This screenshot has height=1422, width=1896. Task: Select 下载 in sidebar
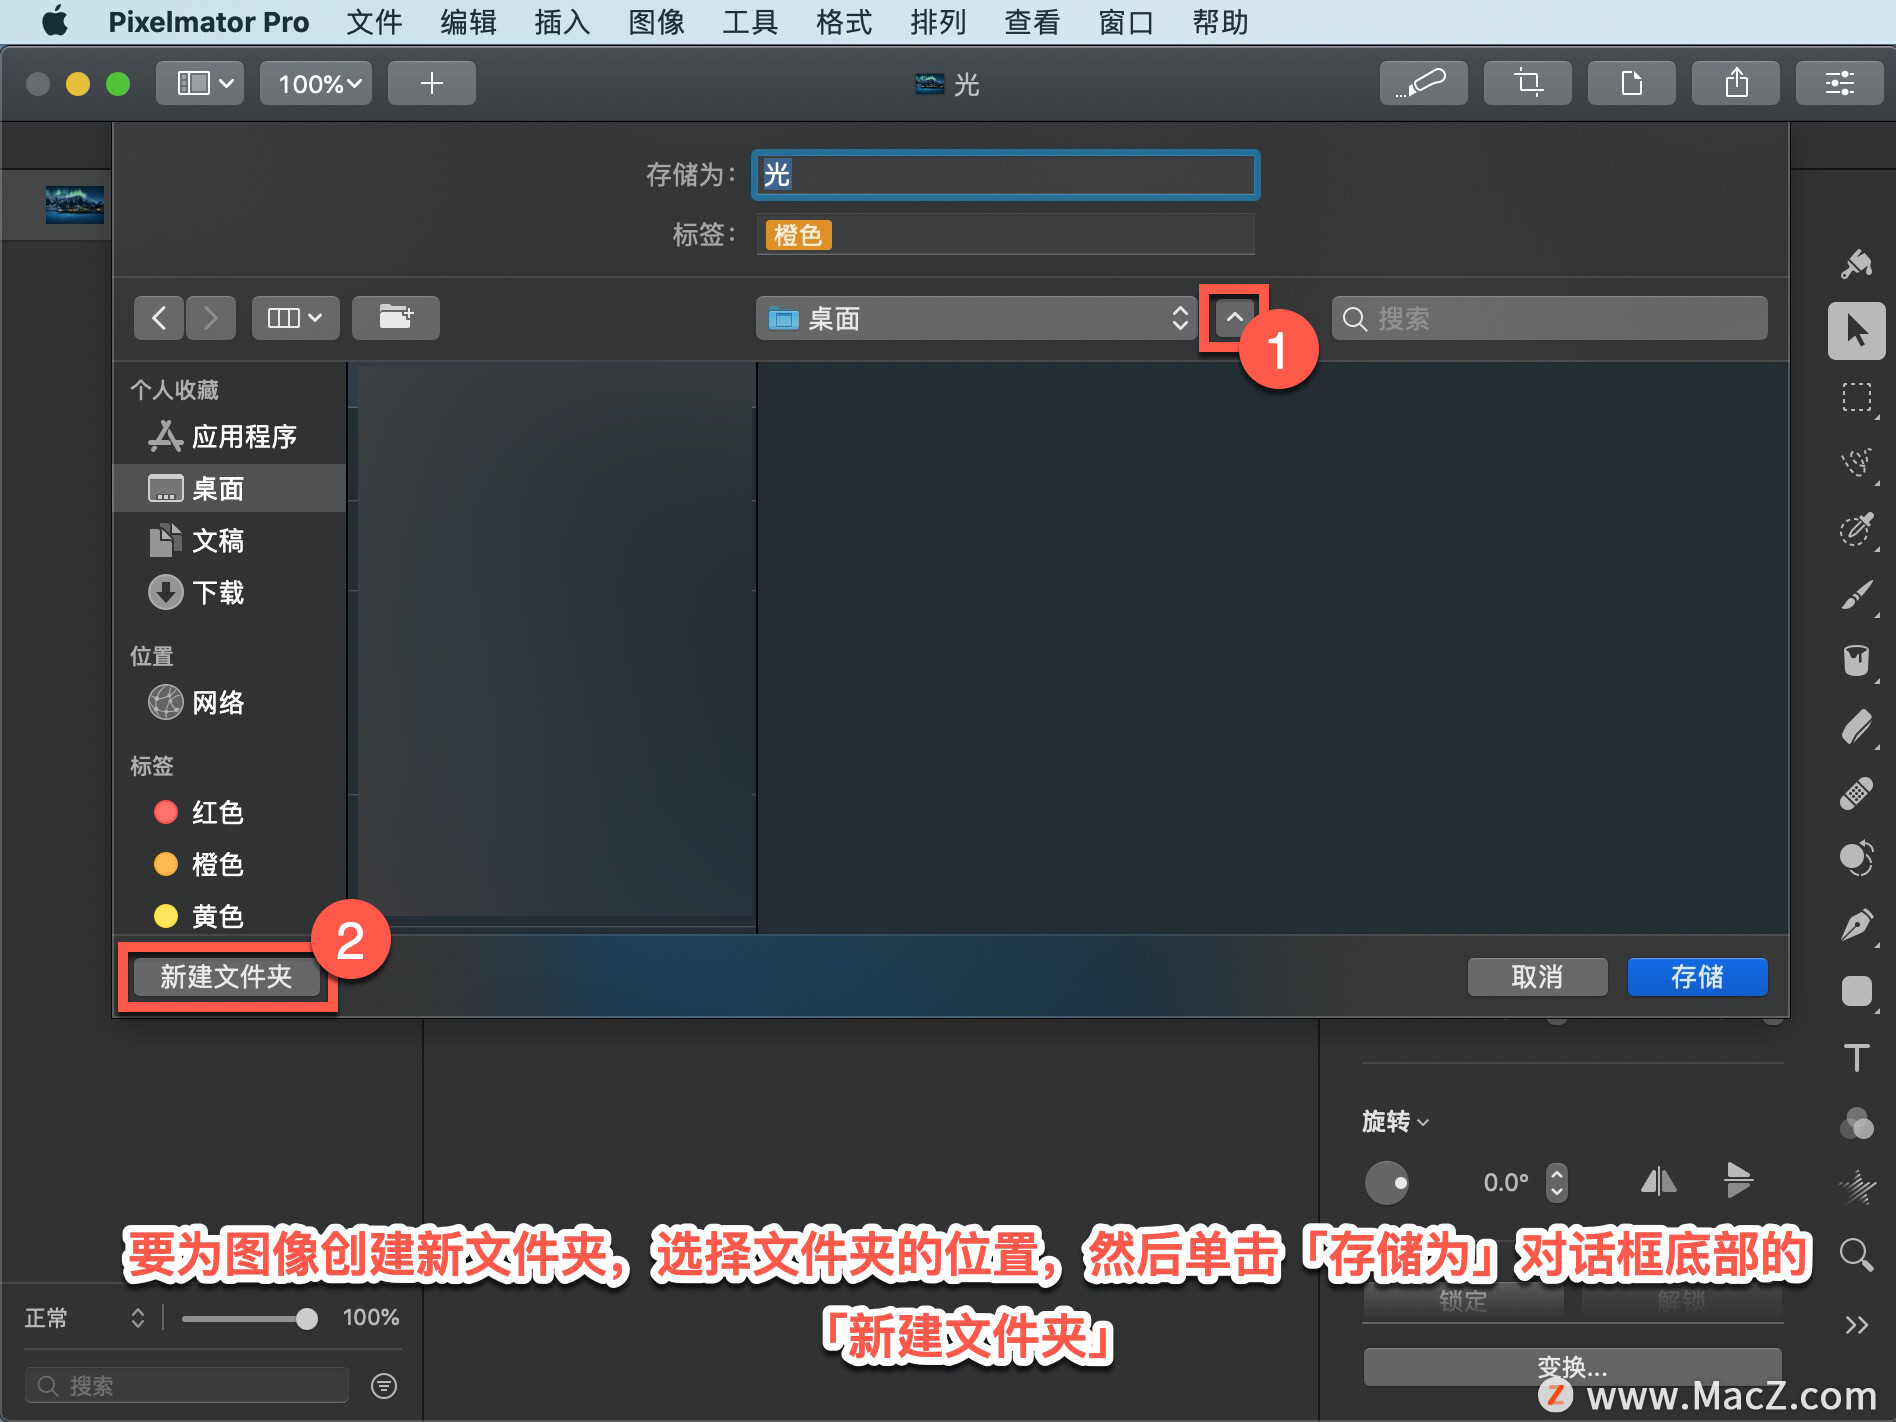click(x=230, y=593)
